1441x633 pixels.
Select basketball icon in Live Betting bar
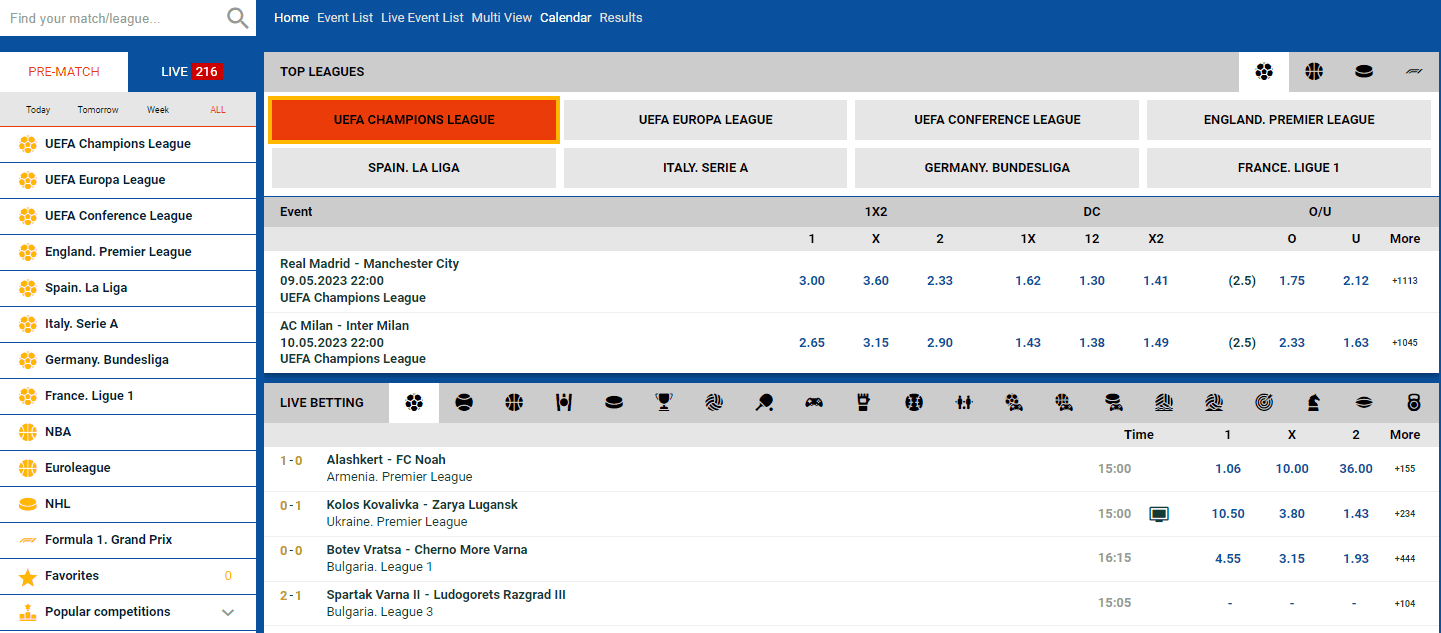514,402
